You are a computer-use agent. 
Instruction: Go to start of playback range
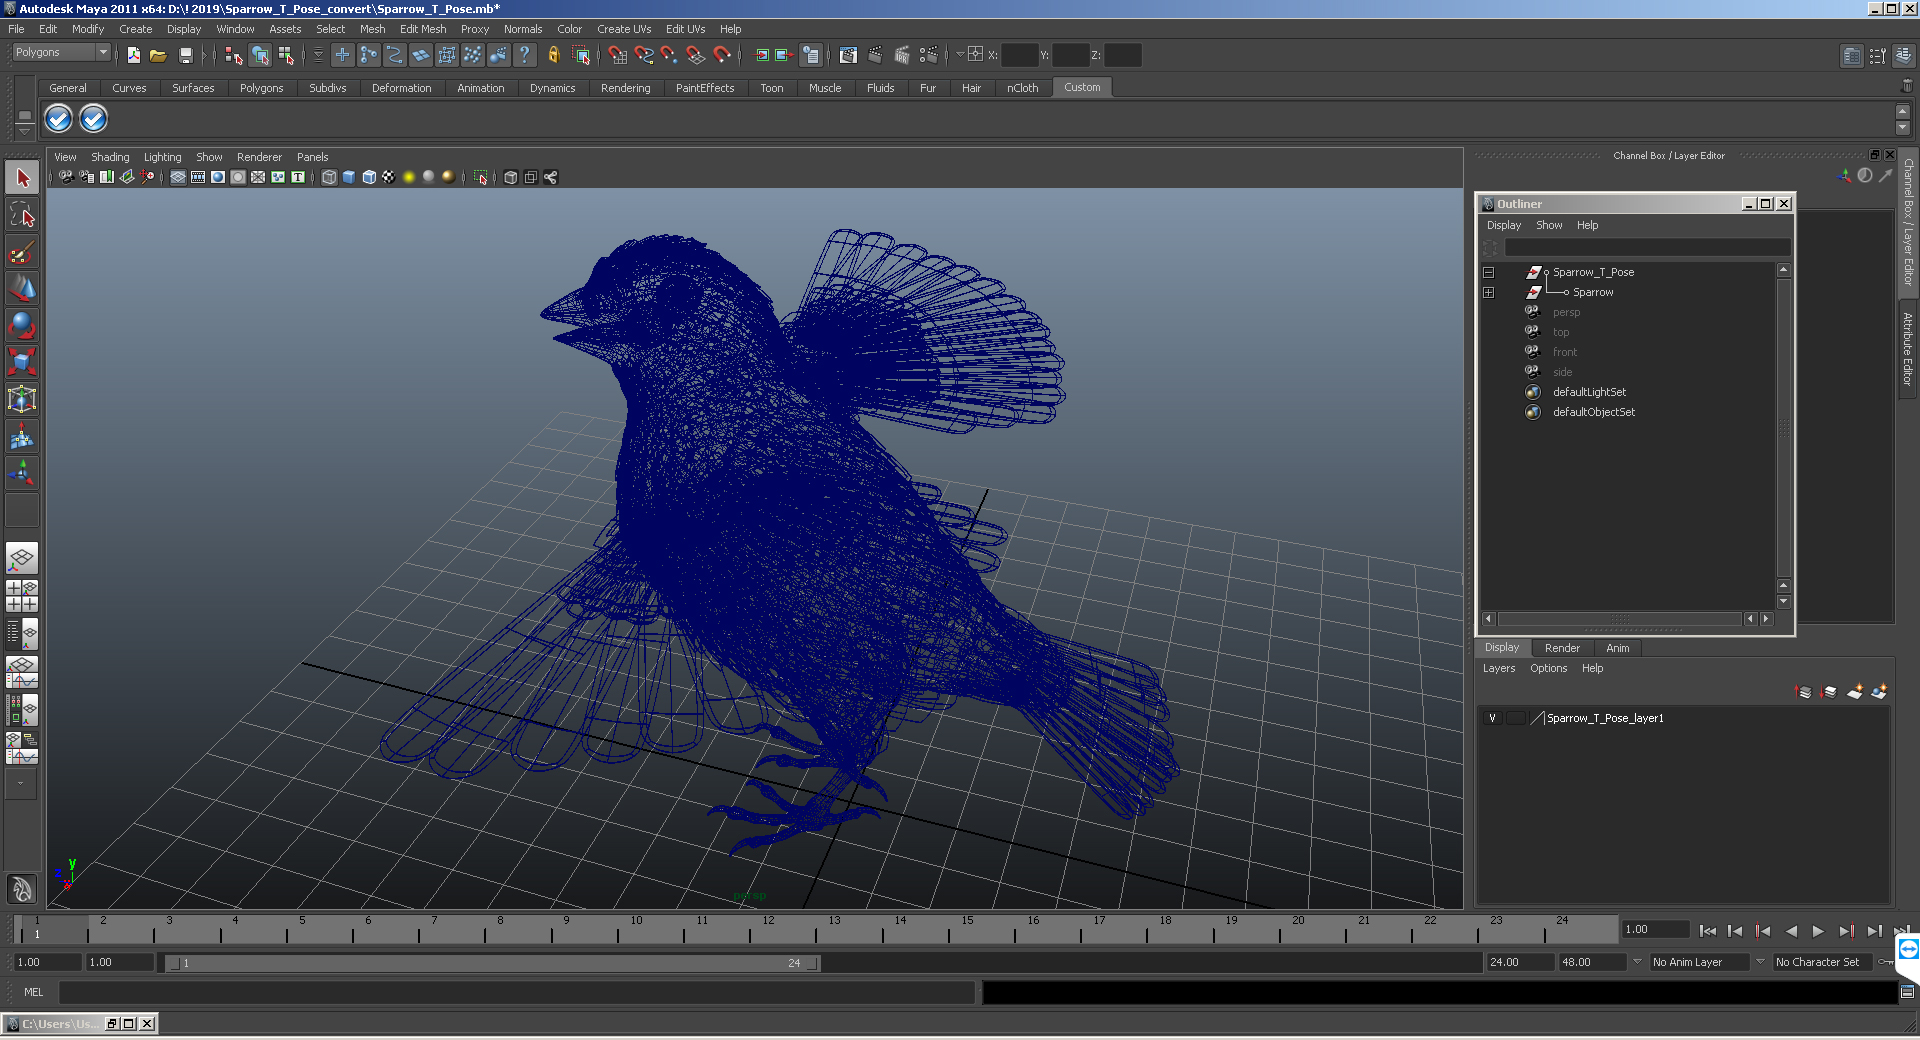coord(1707,931)
